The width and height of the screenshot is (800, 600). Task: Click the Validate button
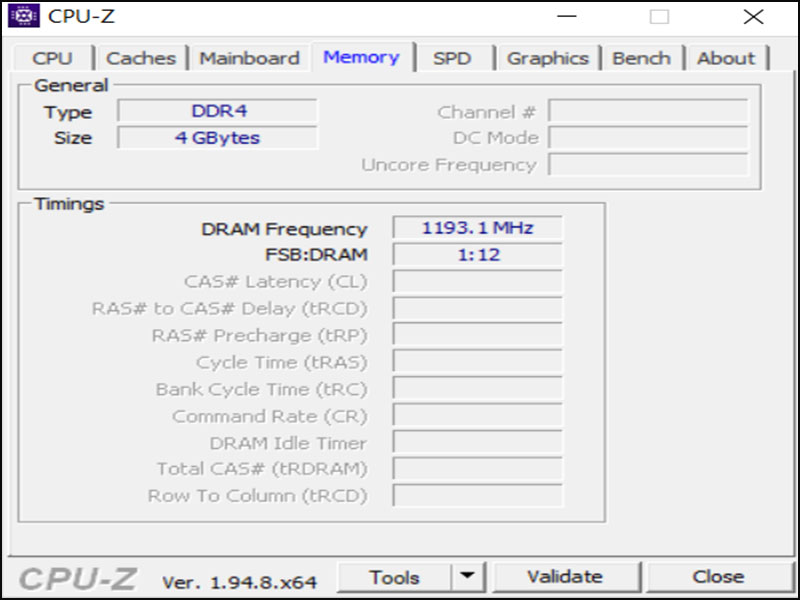pyautogui.click(x=565, y=577)
